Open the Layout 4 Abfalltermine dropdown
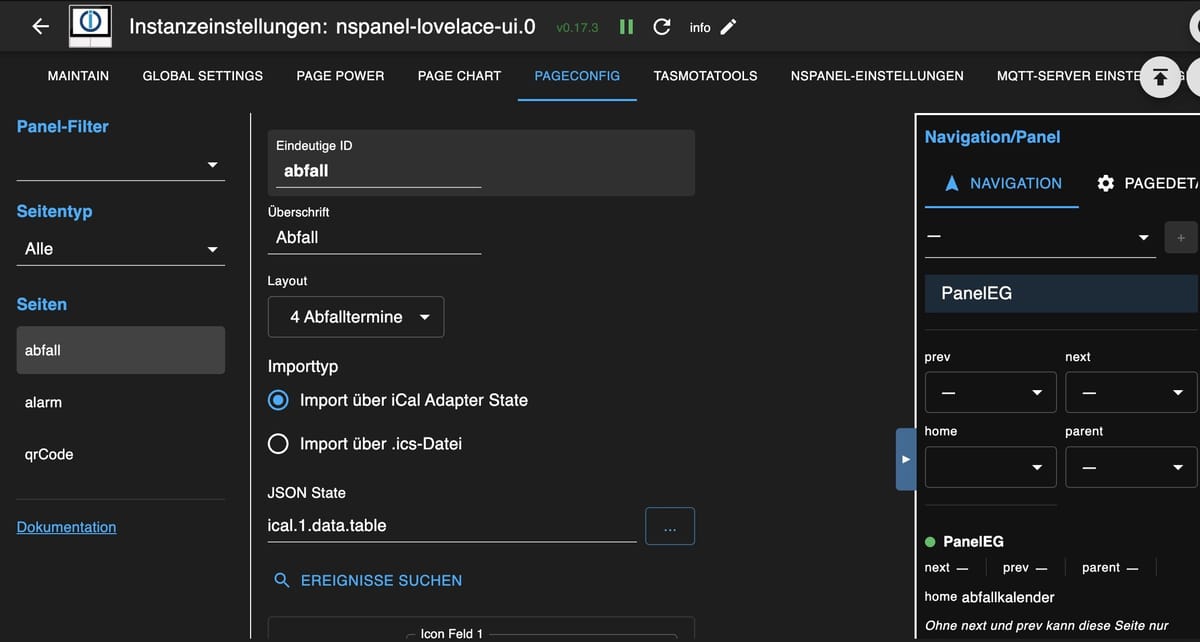 (356, 317)
